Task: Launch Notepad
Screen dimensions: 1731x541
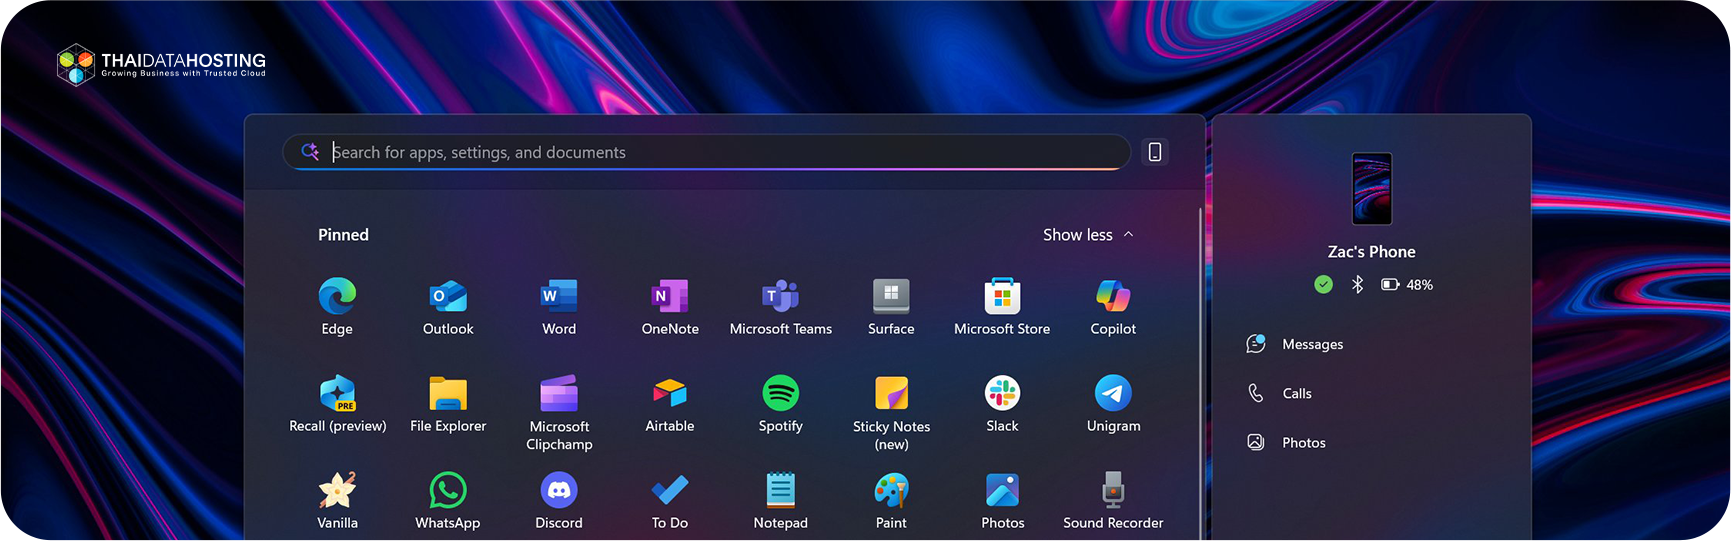Action: tap(781, 501)
